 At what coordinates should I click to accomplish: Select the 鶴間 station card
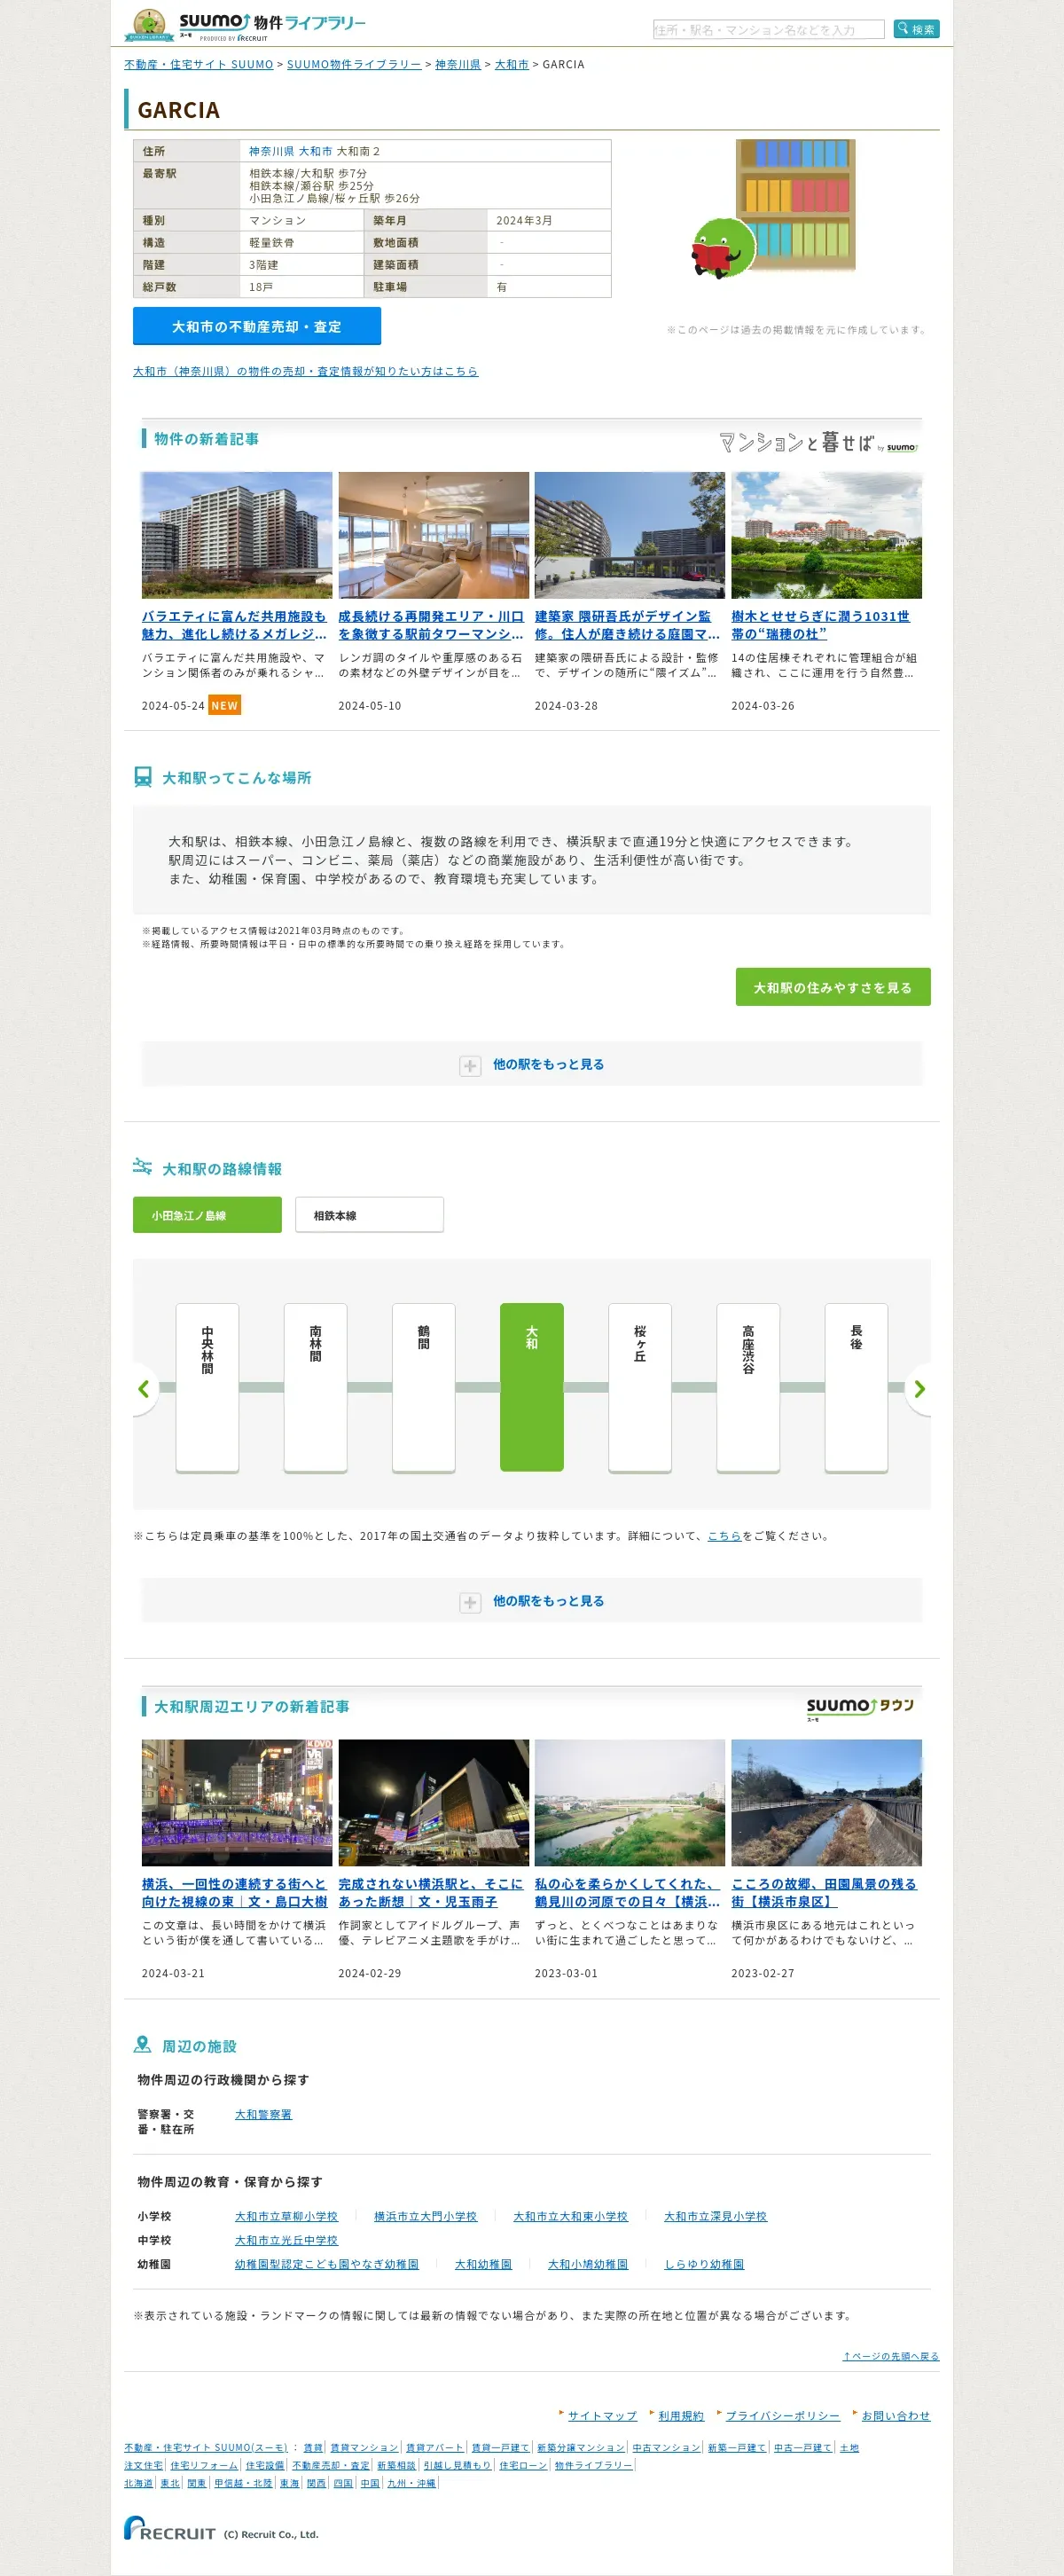click(423, 1388)
